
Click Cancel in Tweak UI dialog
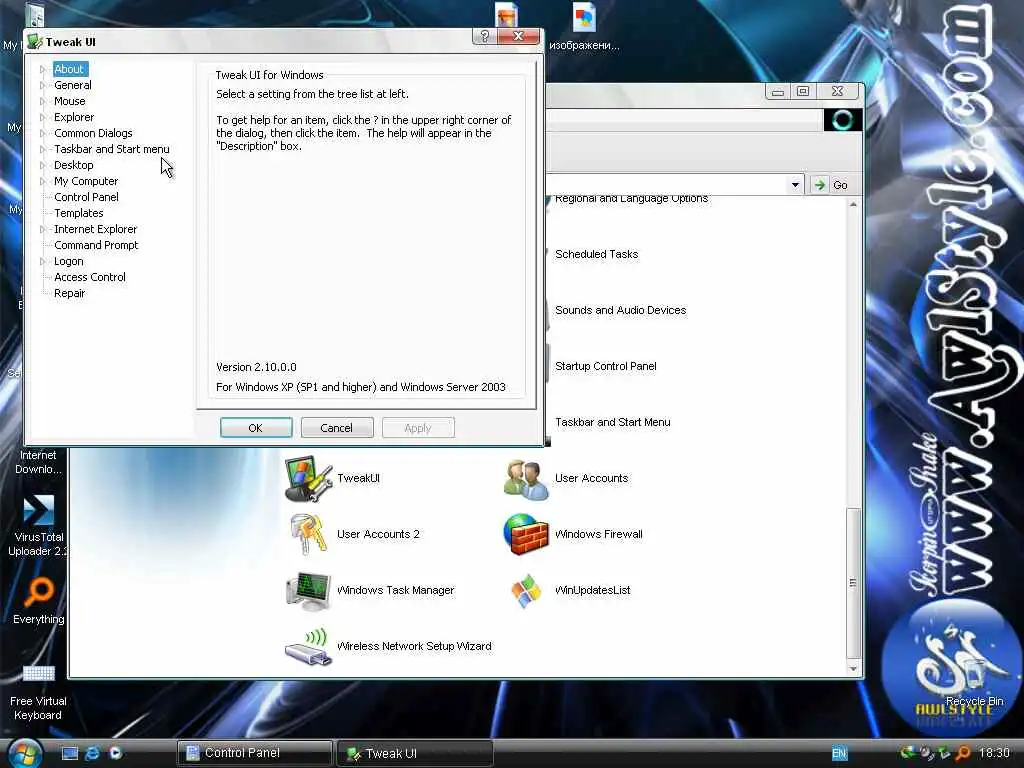coord(336,428)
